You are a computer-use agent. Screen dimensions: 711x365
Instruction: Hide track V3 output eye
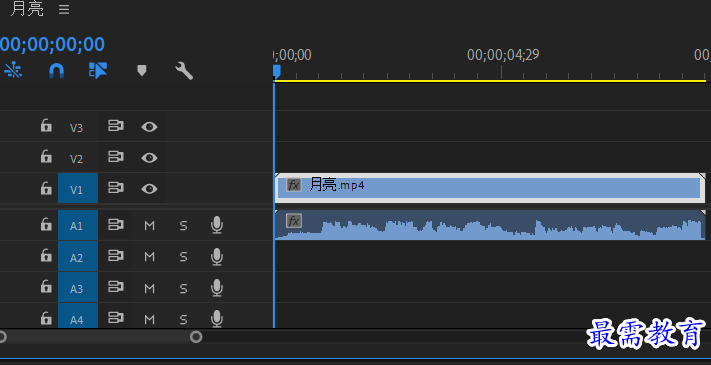tap(149, 127)
